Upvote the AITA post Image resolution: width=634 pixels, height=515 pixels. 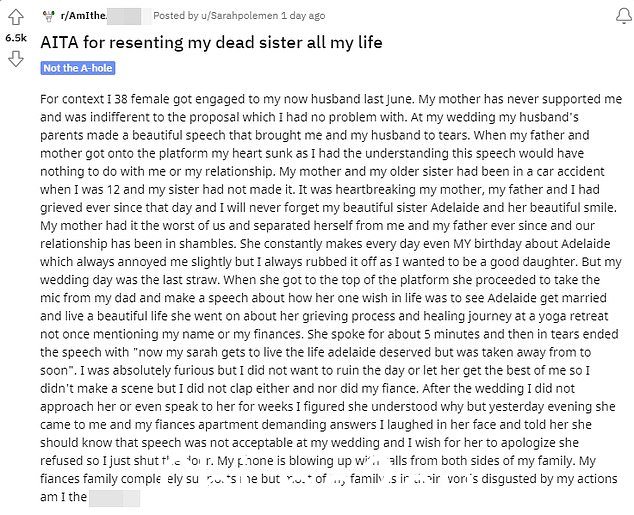tap(16, 17)
